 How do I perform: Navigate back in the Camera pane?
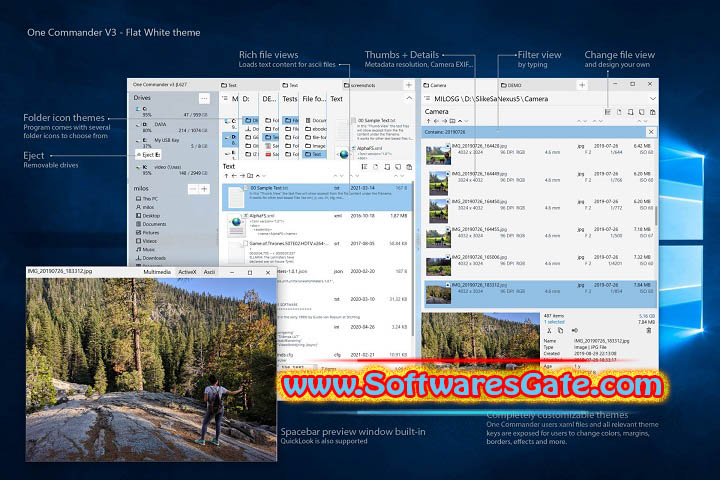[436, 121]
